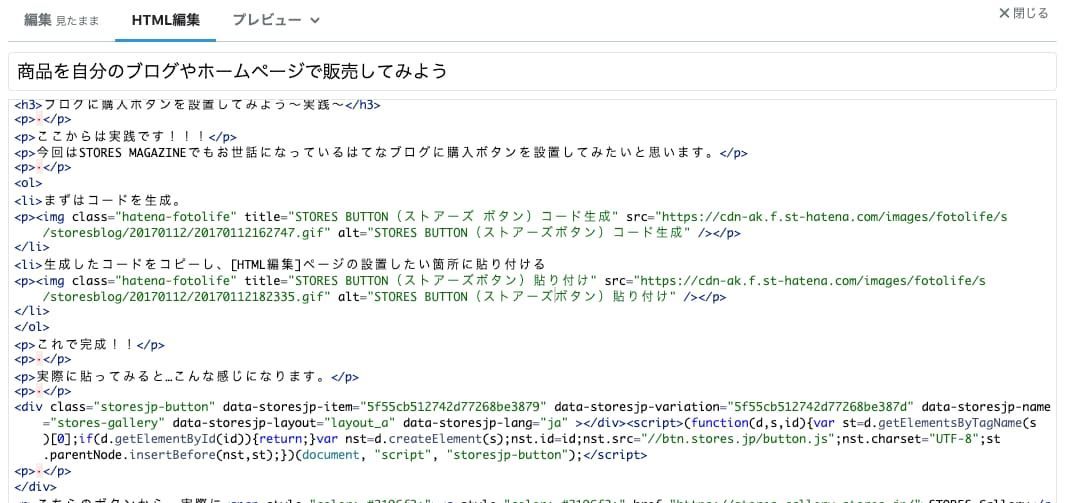Click the 20170112162747.gif source line
Viewport: 1065px width, 503px height.
(392, 233)
